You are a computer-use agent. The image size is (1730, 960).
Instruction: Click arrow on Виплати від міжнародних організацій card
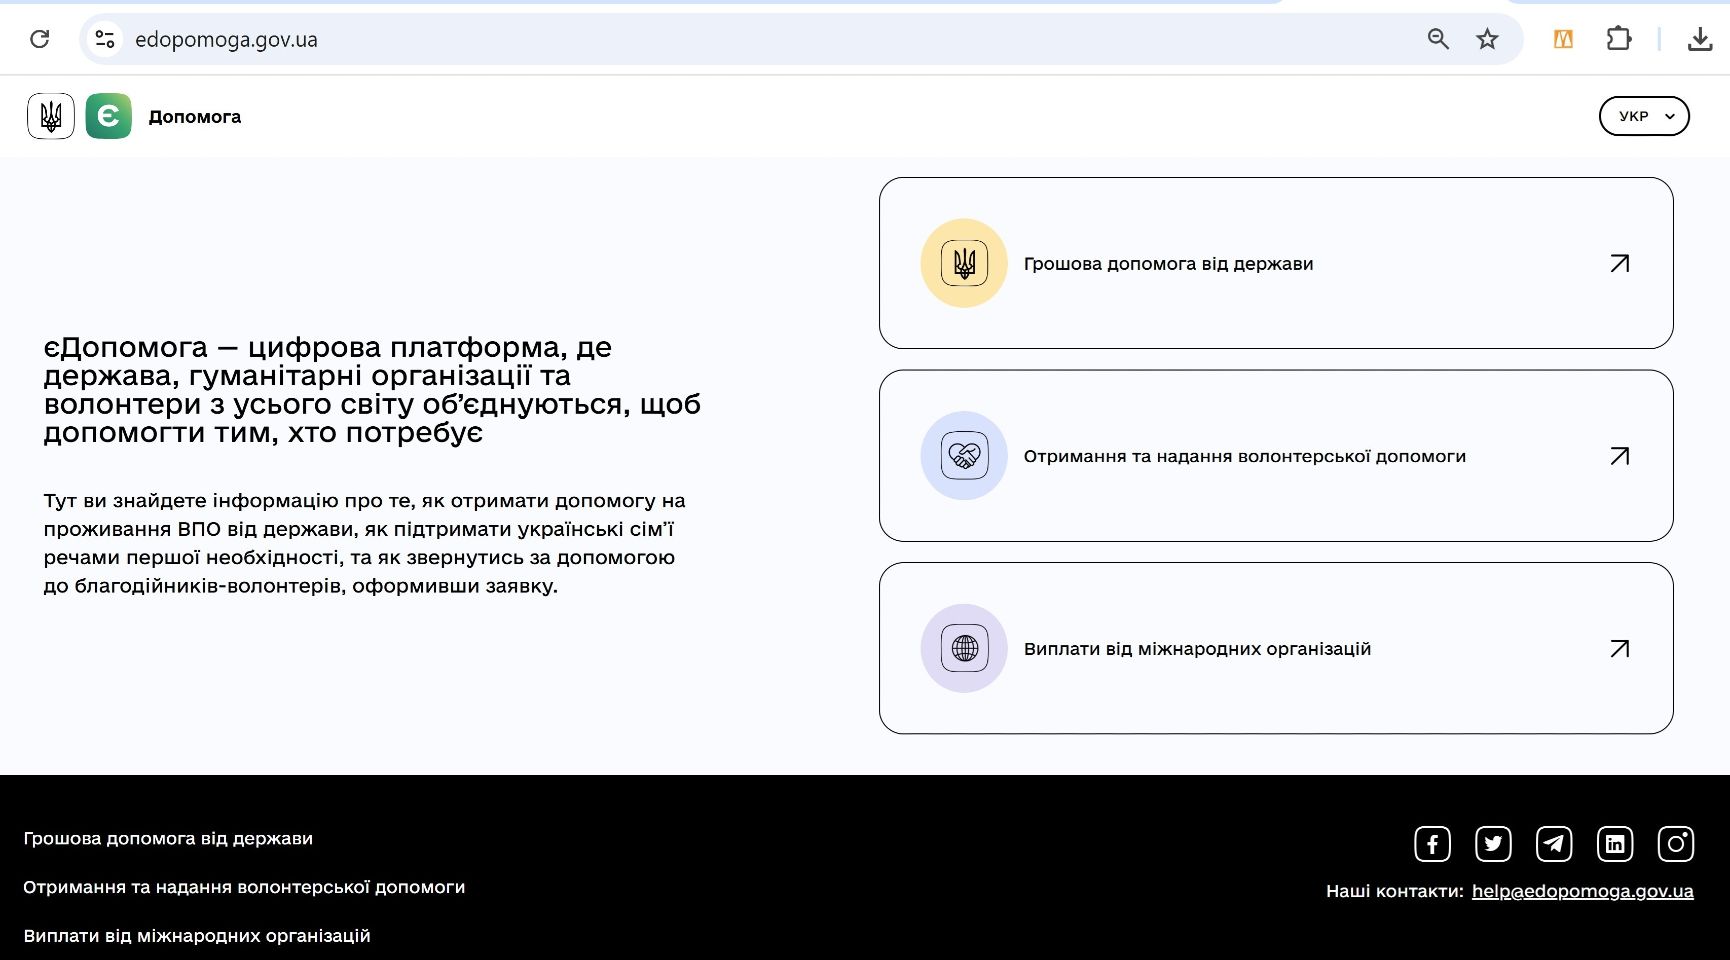(x=1619, y=649)
